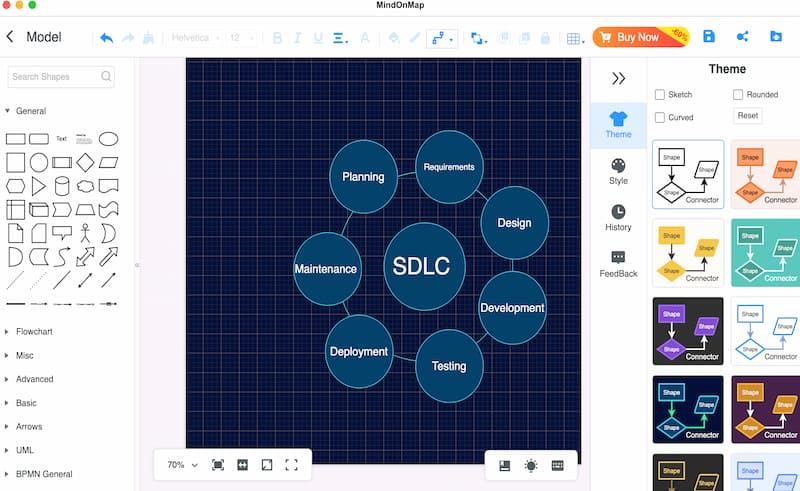Select the SDLC center circle
The image size is (800, 491).
pyautogui.click(x=424, y=266)
